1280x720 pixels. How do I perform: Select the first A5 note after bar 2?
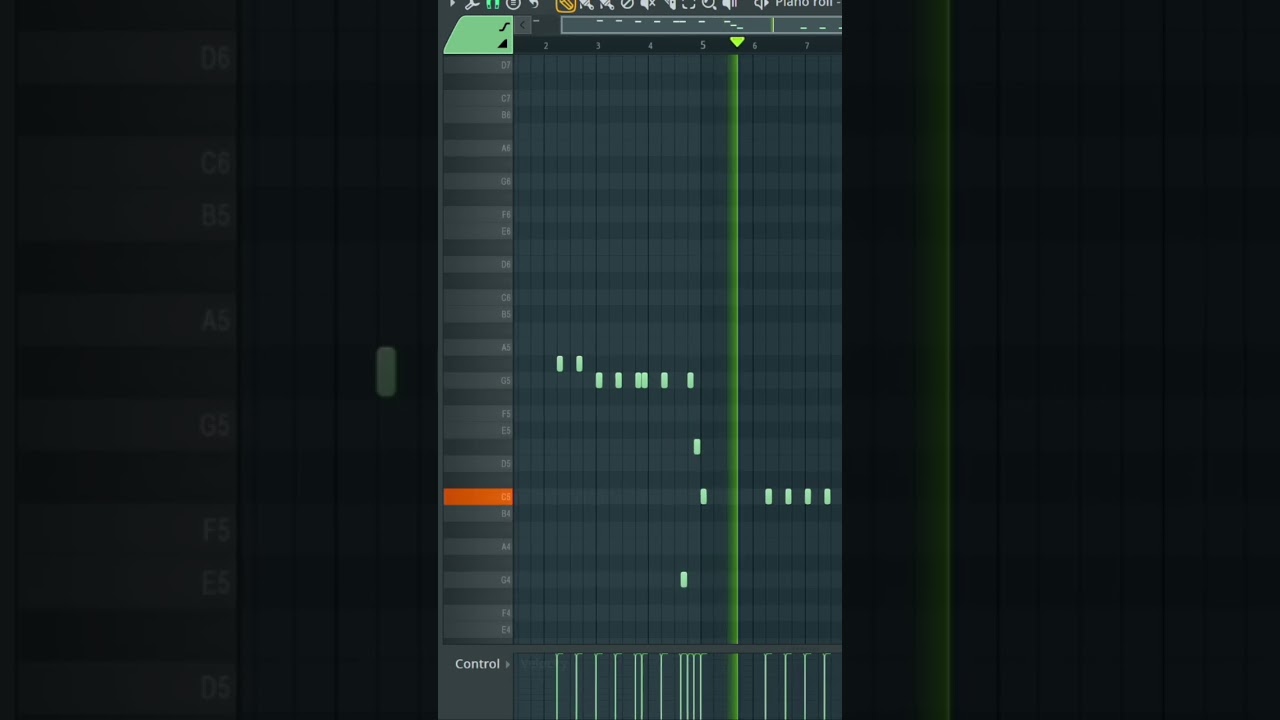pyautogui.click(x=560, y=364)
